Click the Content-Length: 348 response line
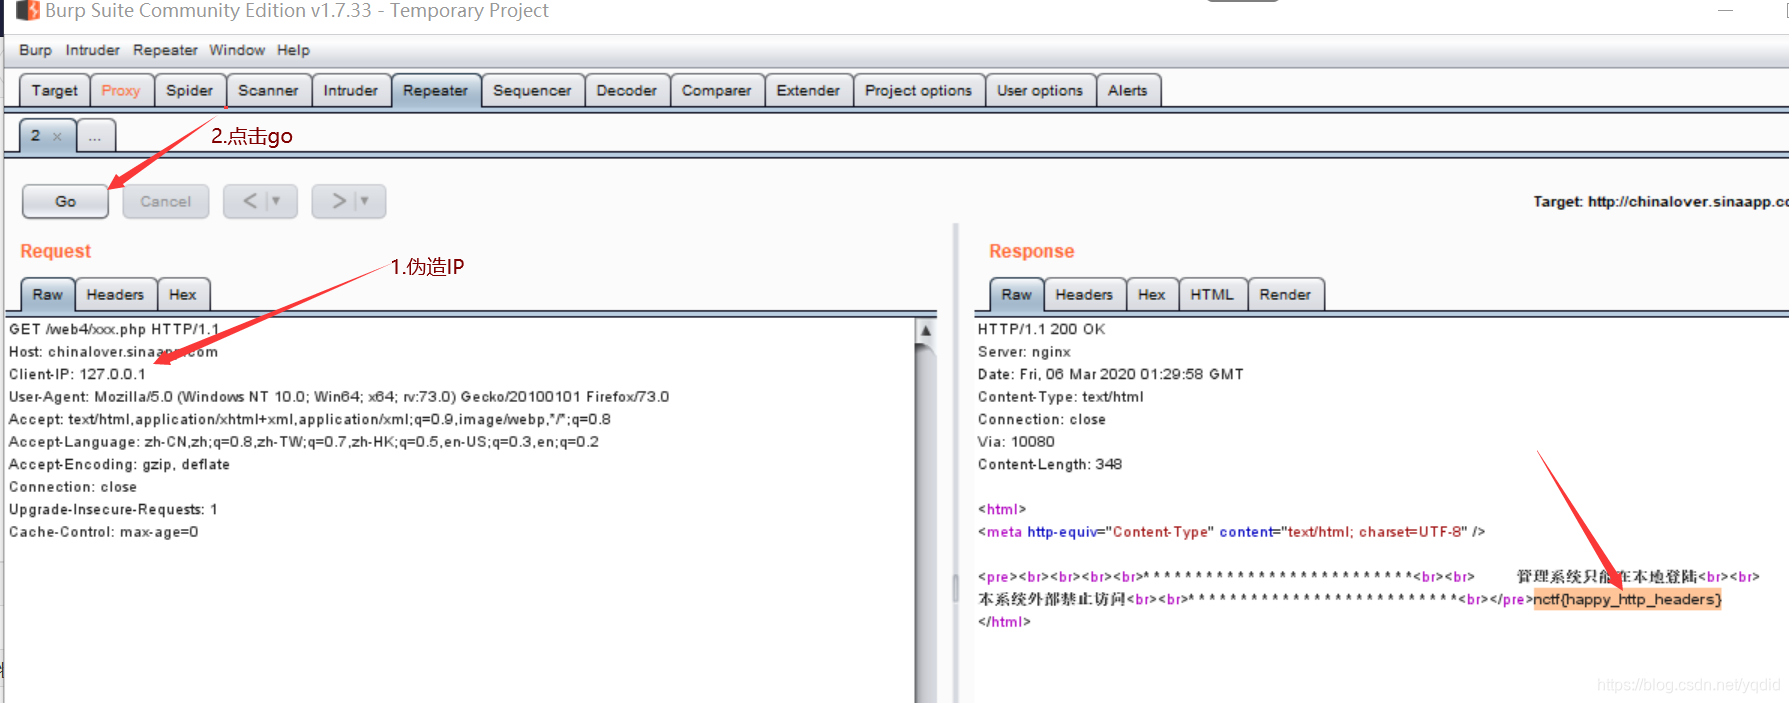Image resolution: width=1789 pixels, height=703 pixels. [x=1050, y=465]
